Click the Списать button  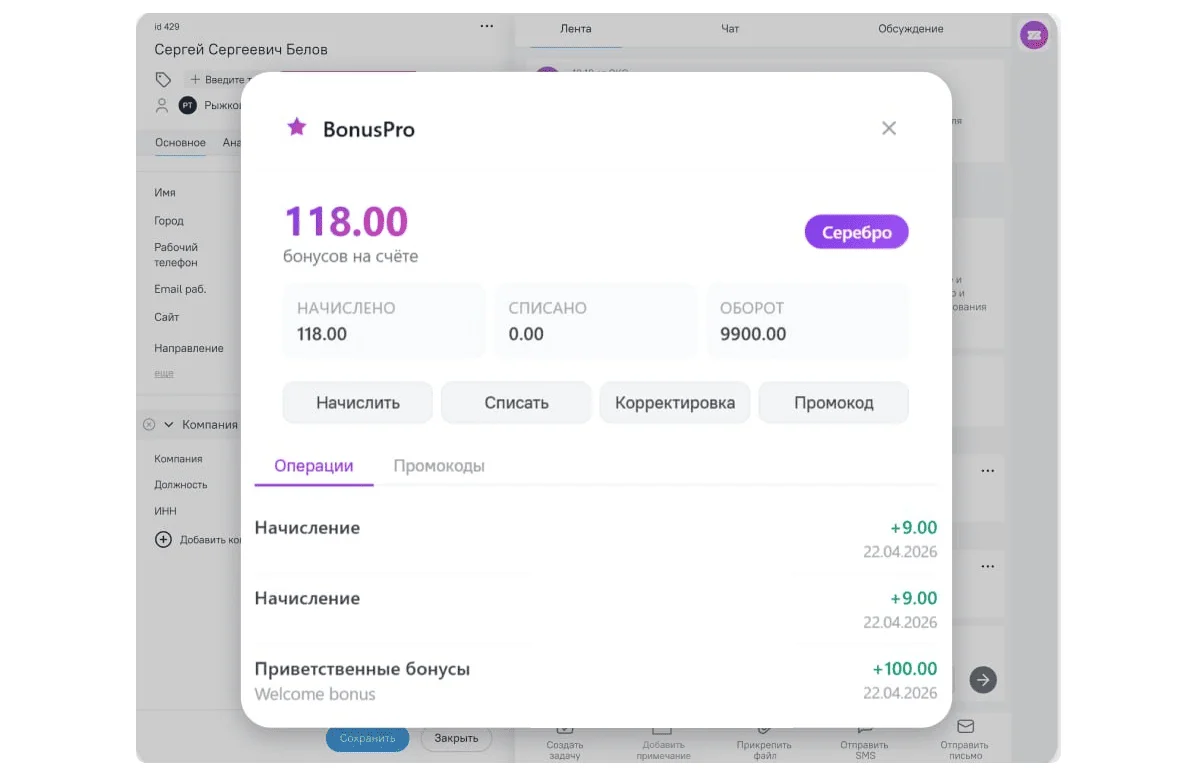[x=516, y=402]
